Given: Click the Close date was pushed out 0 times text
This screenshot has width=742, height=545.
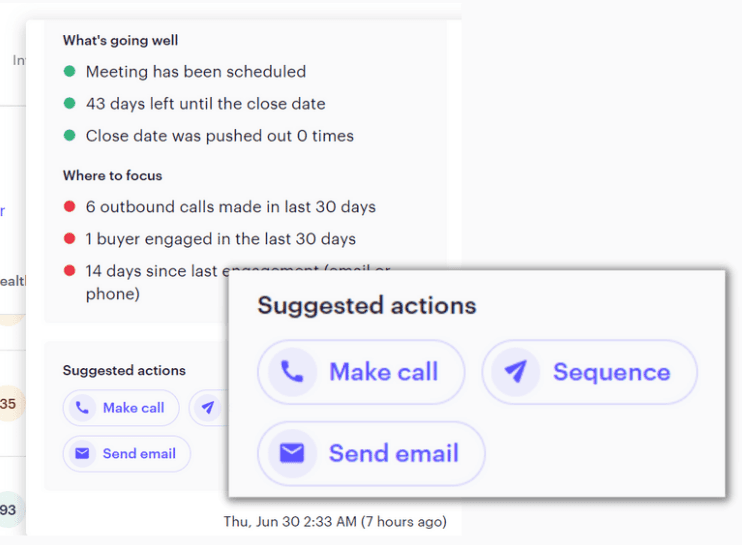Looking at the screenshot, I should [219, 136].
